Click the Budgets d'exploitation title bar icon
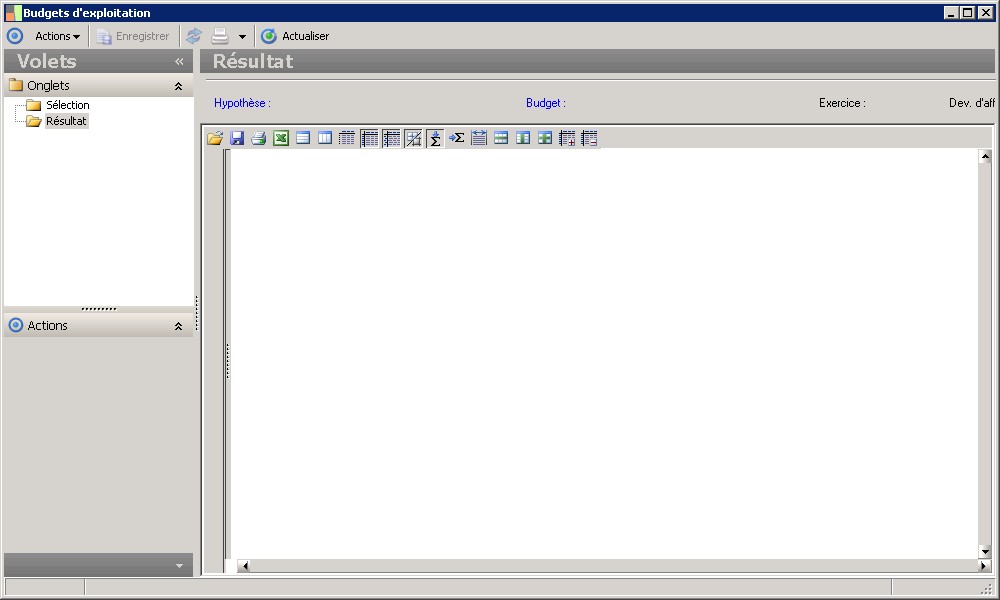 pos(13,13)
